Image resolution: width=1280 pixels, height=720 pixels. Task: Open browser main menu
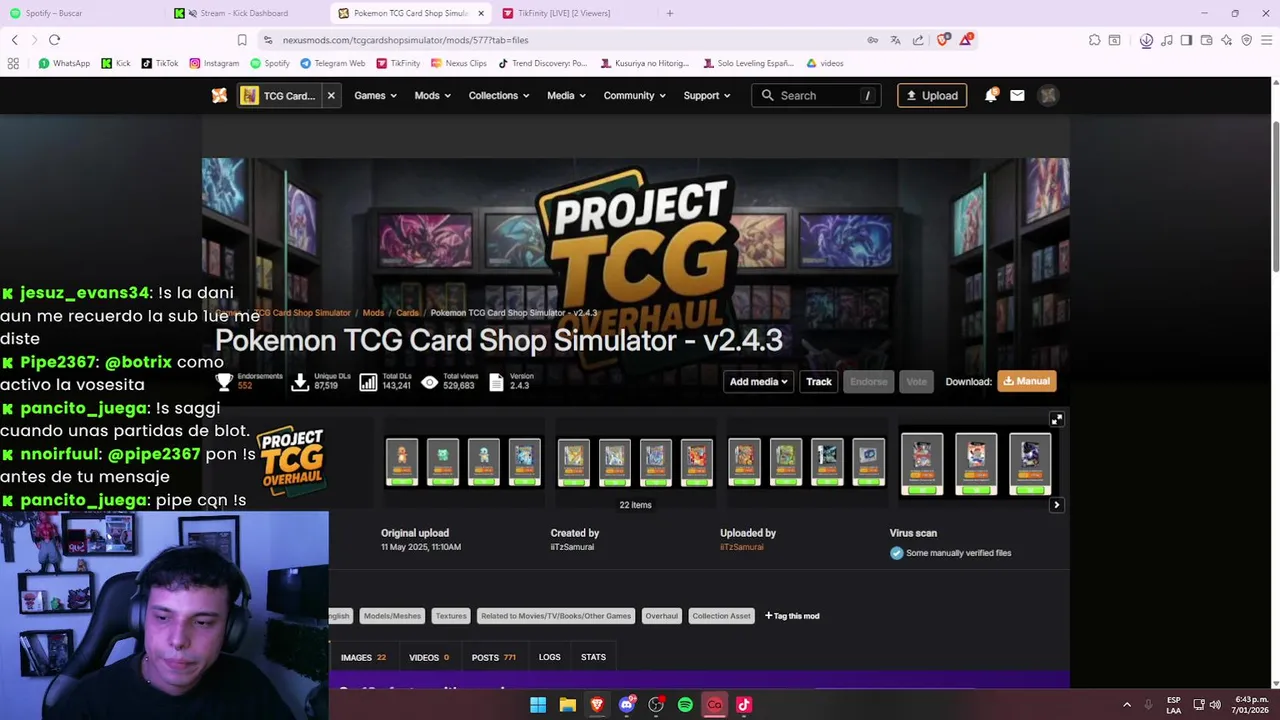[1266, 40]
